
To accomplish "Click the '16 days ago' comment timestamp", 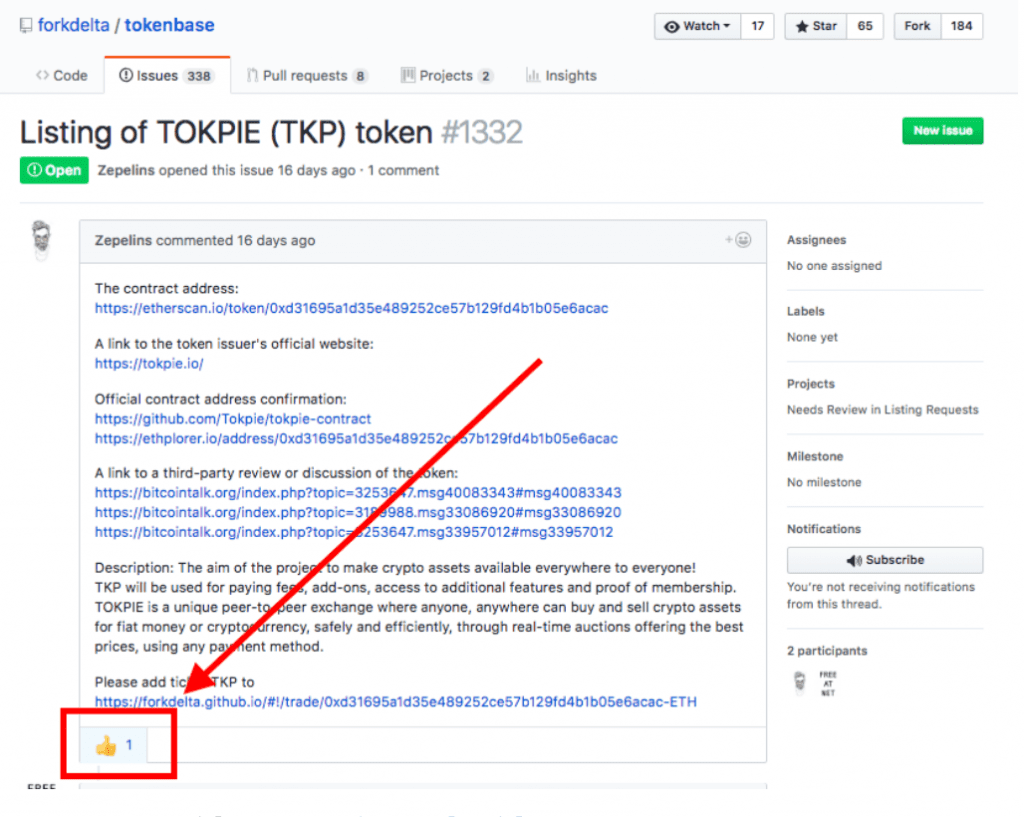I will tap(276, 240).
